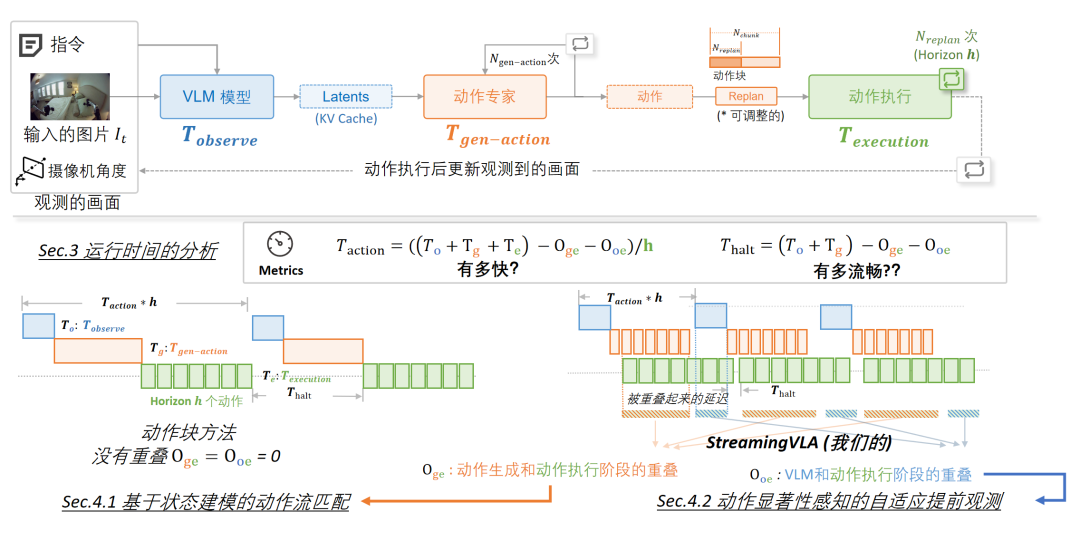Image resolution: width=1080 pixels, height=550 pixels.
Task: Click the StreamingVLA (我们的) title
Action: (799, 442)
